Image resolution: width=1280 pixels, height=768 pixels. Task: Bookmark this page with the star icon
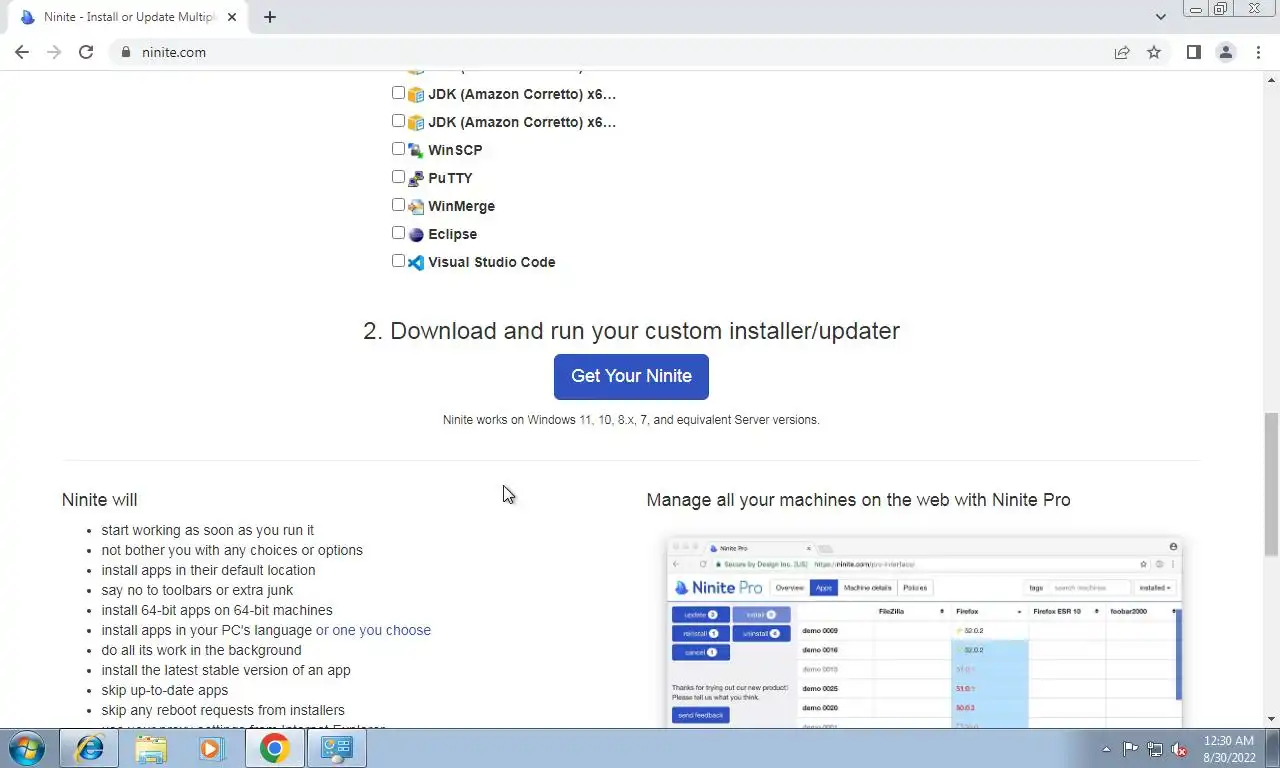1154,52
